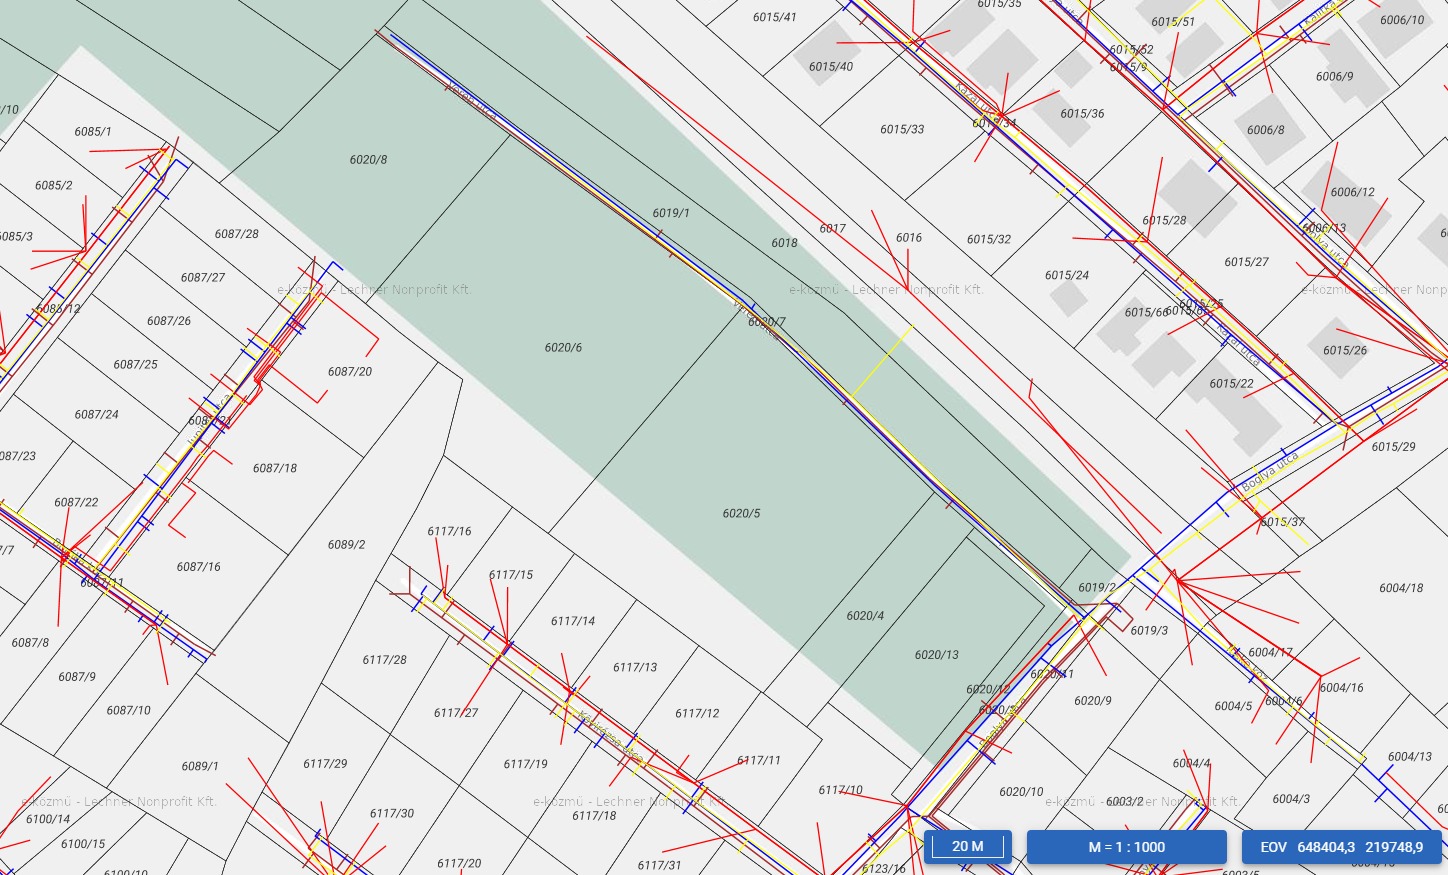Click the EOV coordinate readout
1448x875 pixels.
coord(1341,847)
